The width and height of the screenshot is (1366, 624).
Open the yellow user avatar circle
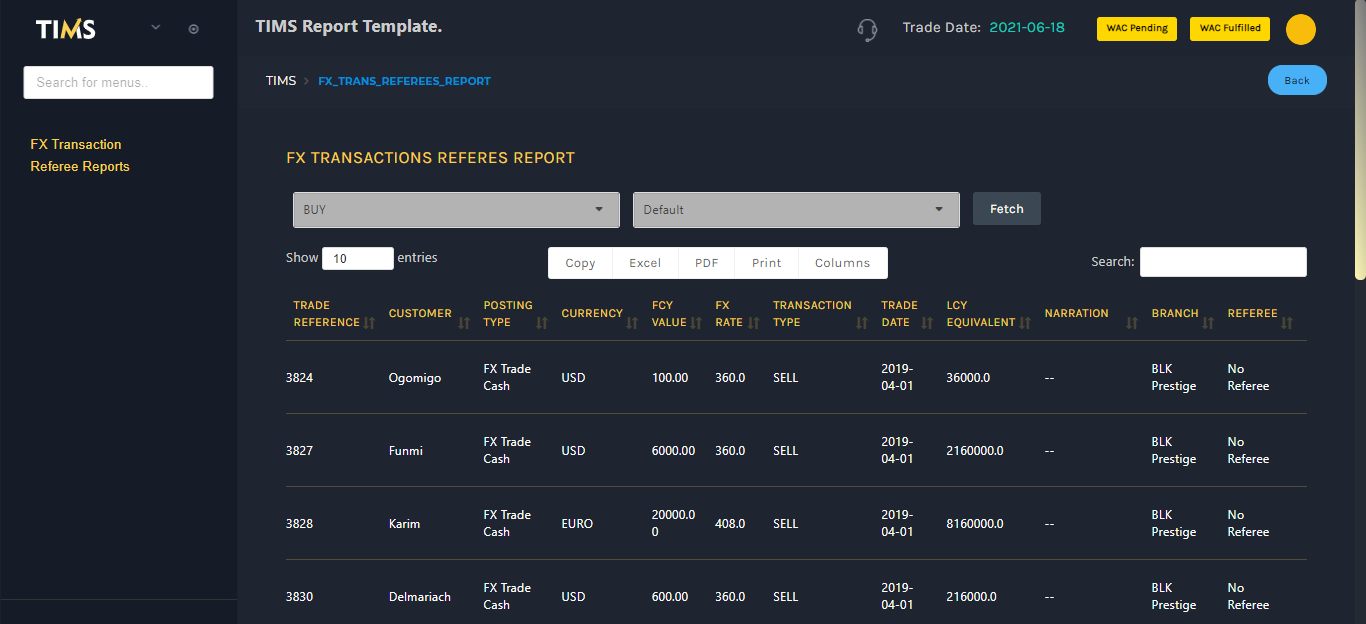[x=1300, y=30]
